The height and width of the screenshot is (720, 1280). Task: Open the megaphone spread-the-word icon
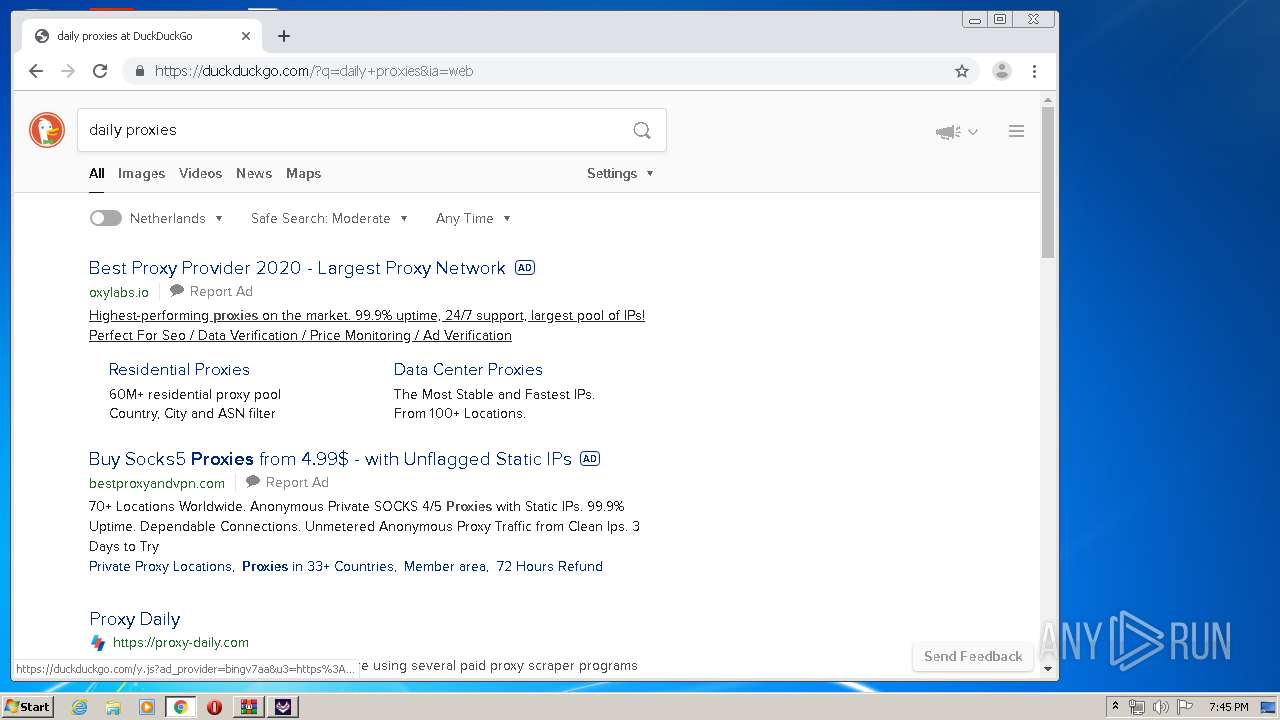(947, 132)
